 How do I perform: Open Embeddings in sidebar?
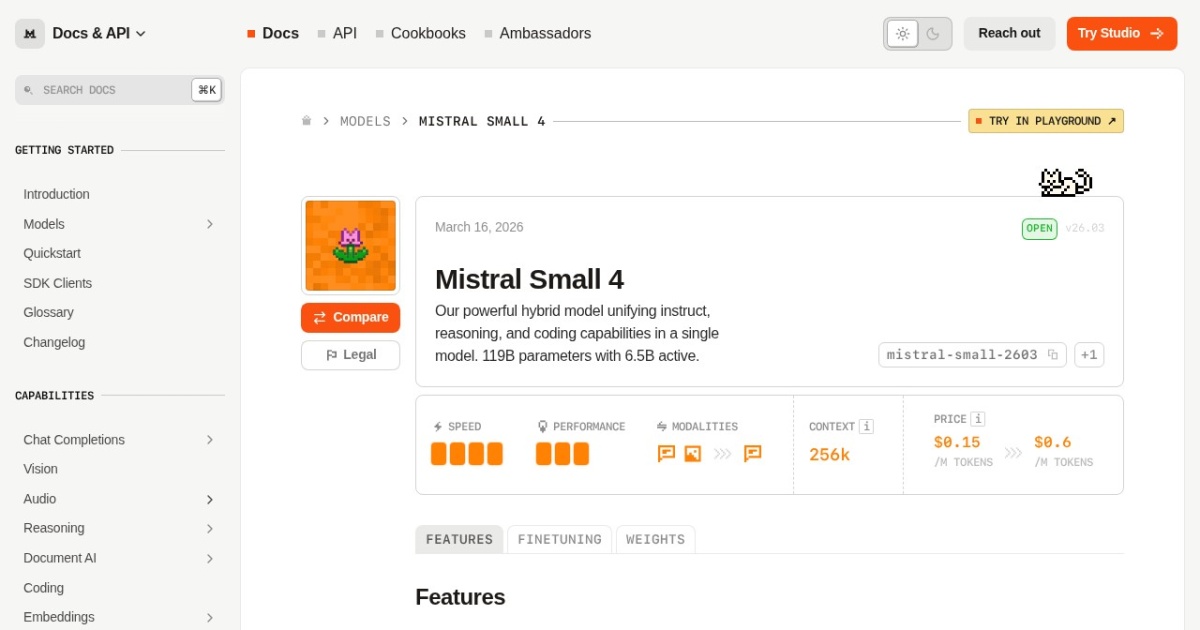pos(59,617)
